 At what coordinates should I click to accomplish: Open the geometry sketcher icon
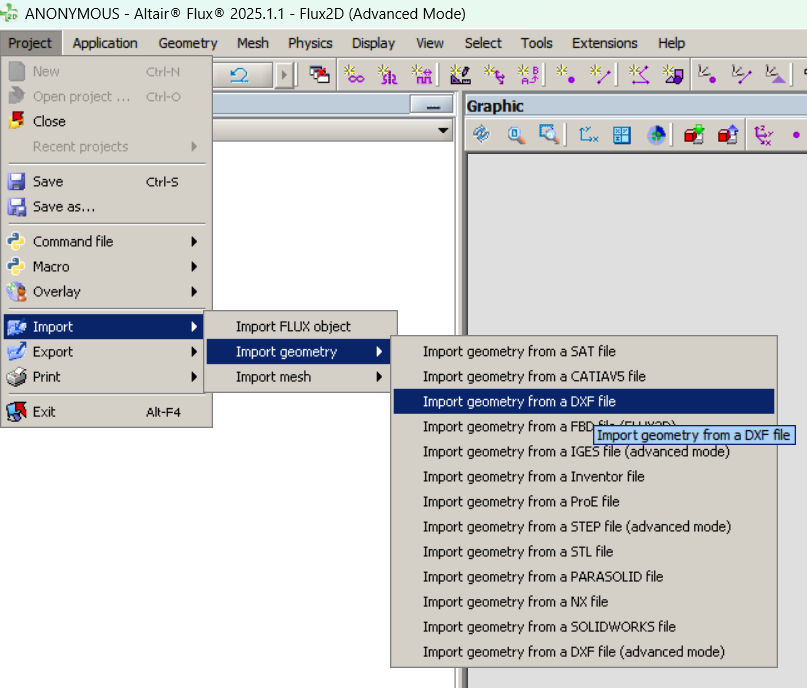(x=460, y=75)
